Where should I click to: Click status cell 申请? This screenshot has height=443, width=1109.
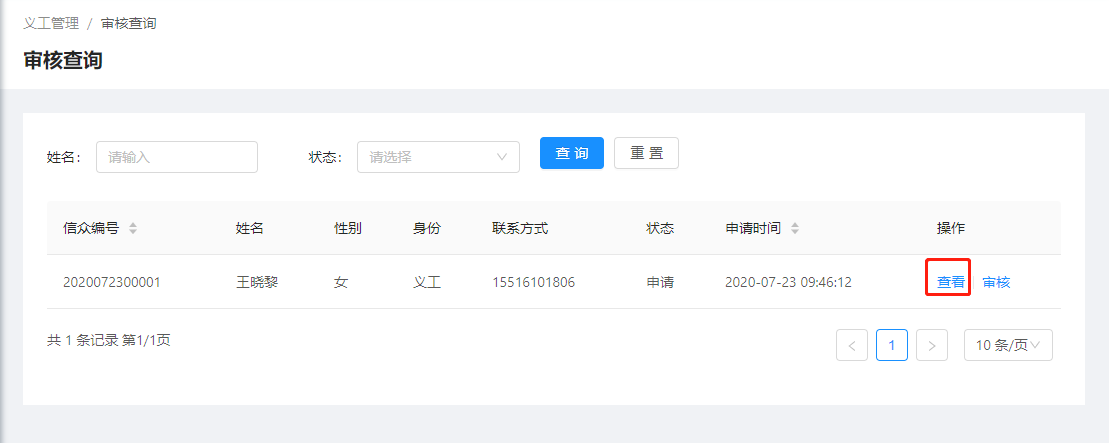click(x=660, y=282)
